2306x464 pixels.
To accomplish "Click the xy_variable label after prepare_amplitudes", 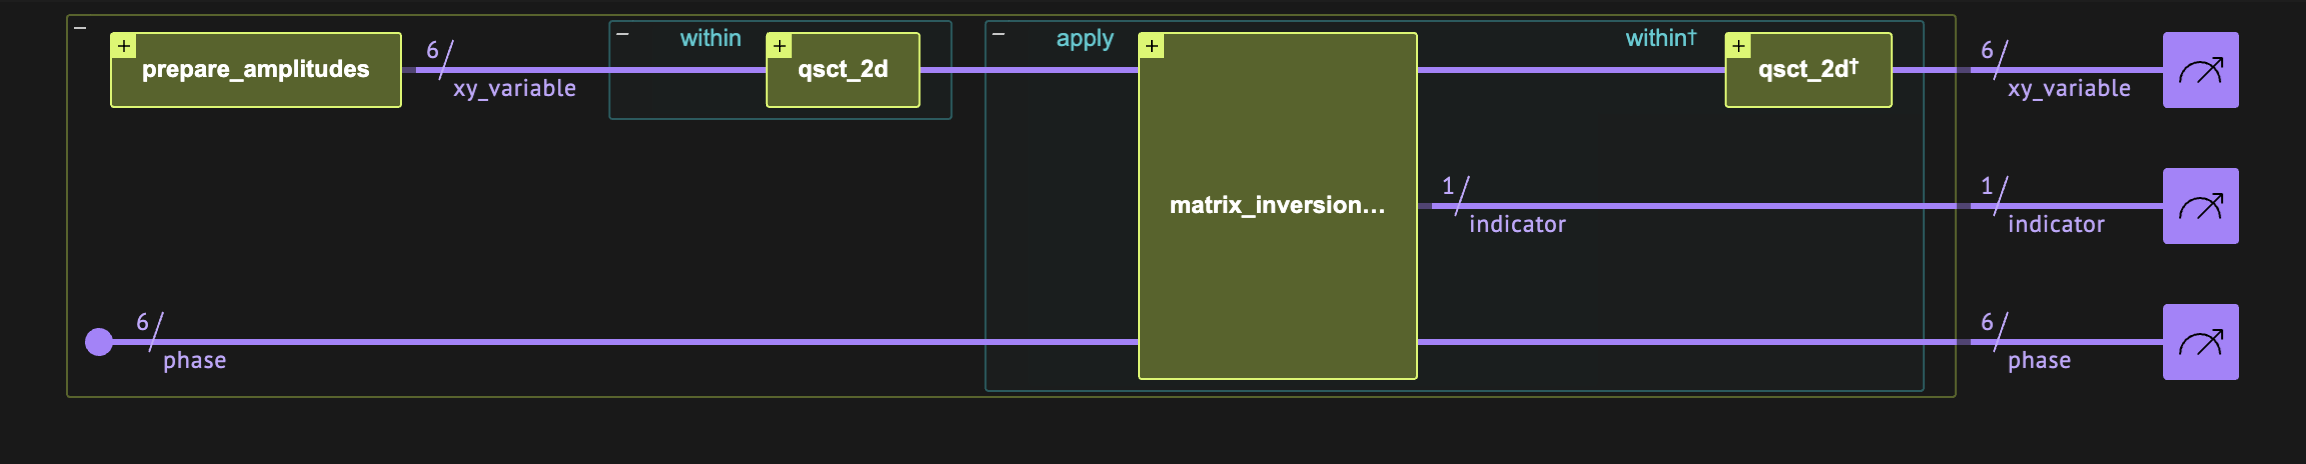I will pos(515,89).
